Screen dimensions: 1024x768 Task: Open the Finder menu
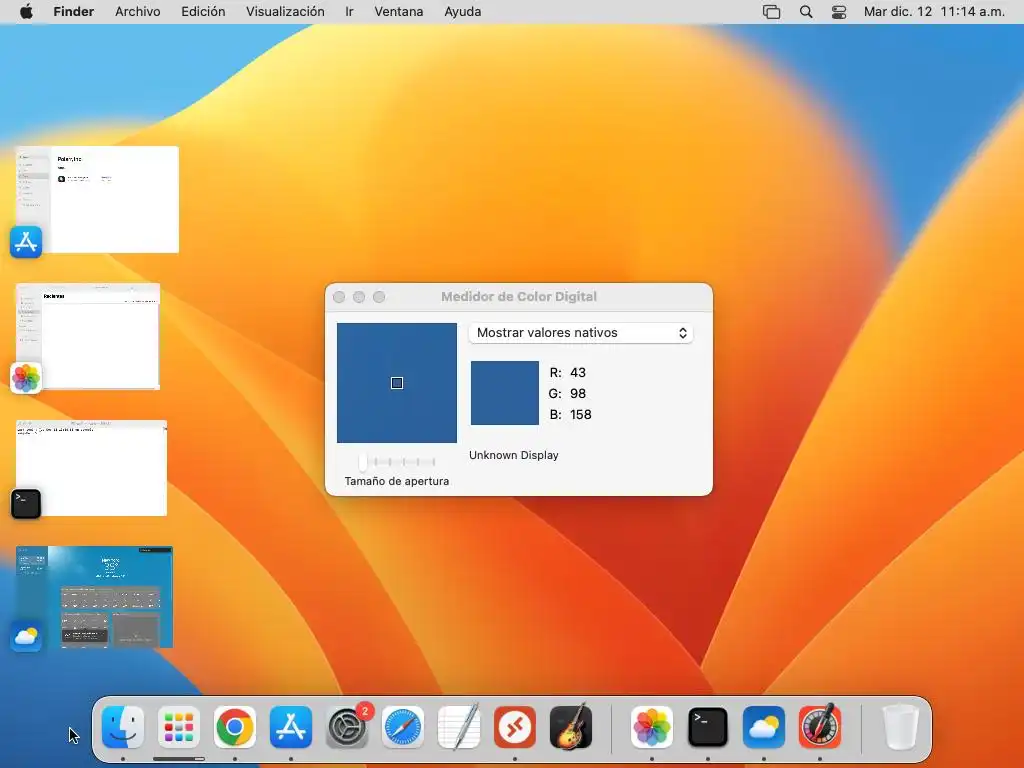tap(74, 12)
